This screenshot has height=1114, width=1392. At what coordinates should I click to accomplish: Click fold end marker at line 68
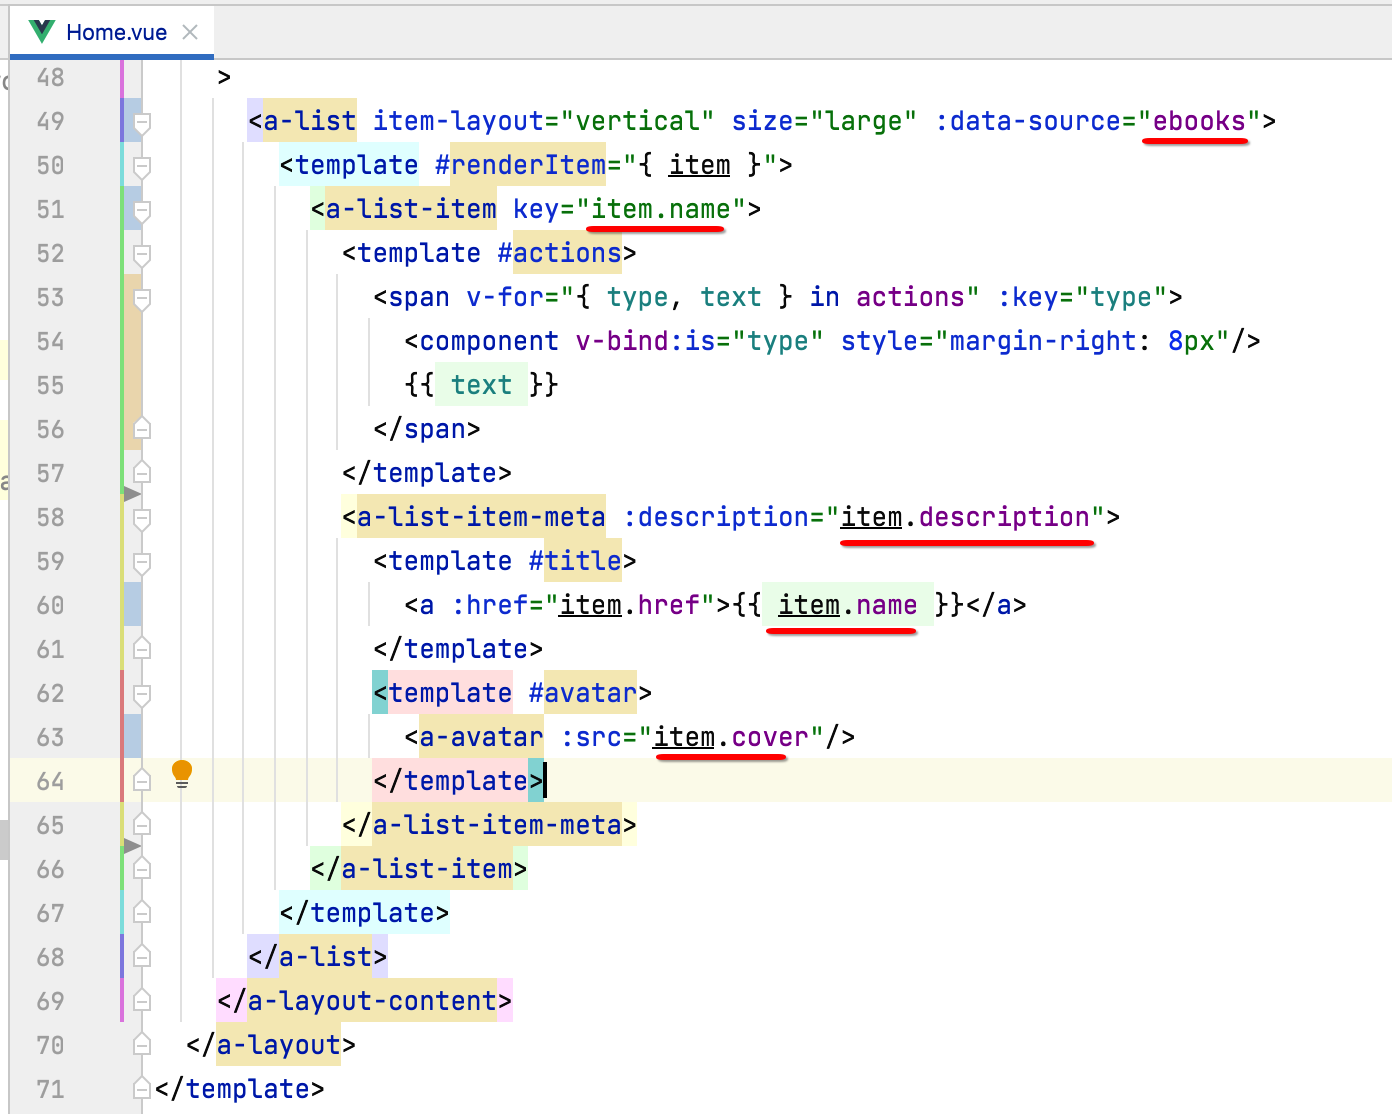pos(142,957)
